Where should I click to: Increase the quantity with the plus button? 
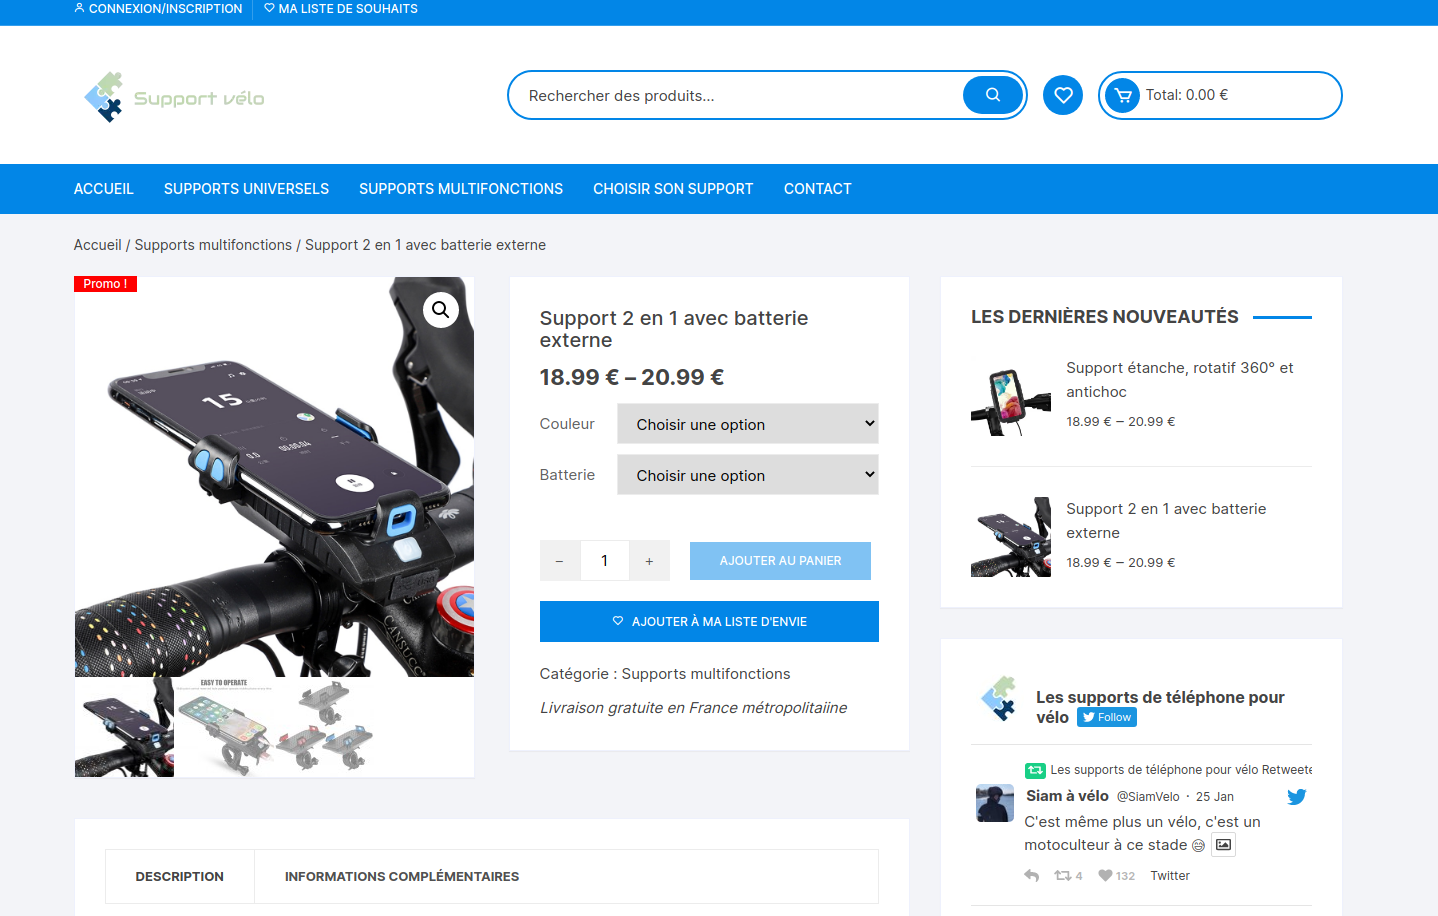[x=649, y=560]
